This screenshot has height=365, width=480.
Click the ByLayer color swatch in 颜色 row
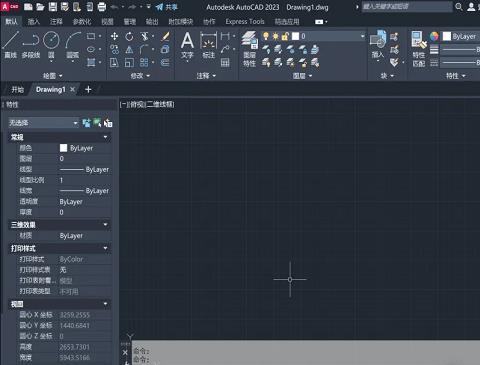(63, 148)
